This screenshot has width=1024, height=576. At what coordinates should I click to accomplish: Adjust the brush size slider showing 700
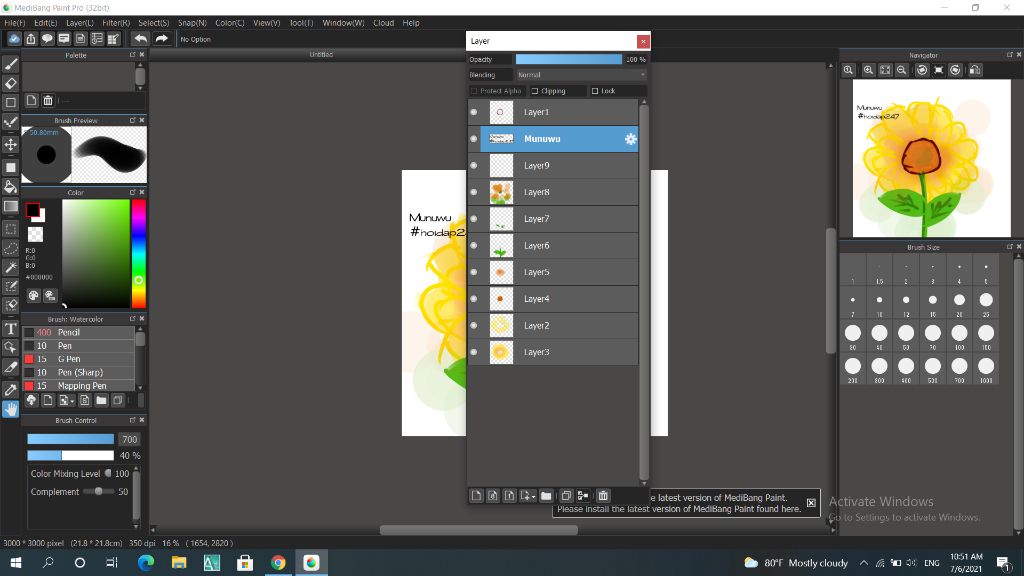(x=71, y=440)
